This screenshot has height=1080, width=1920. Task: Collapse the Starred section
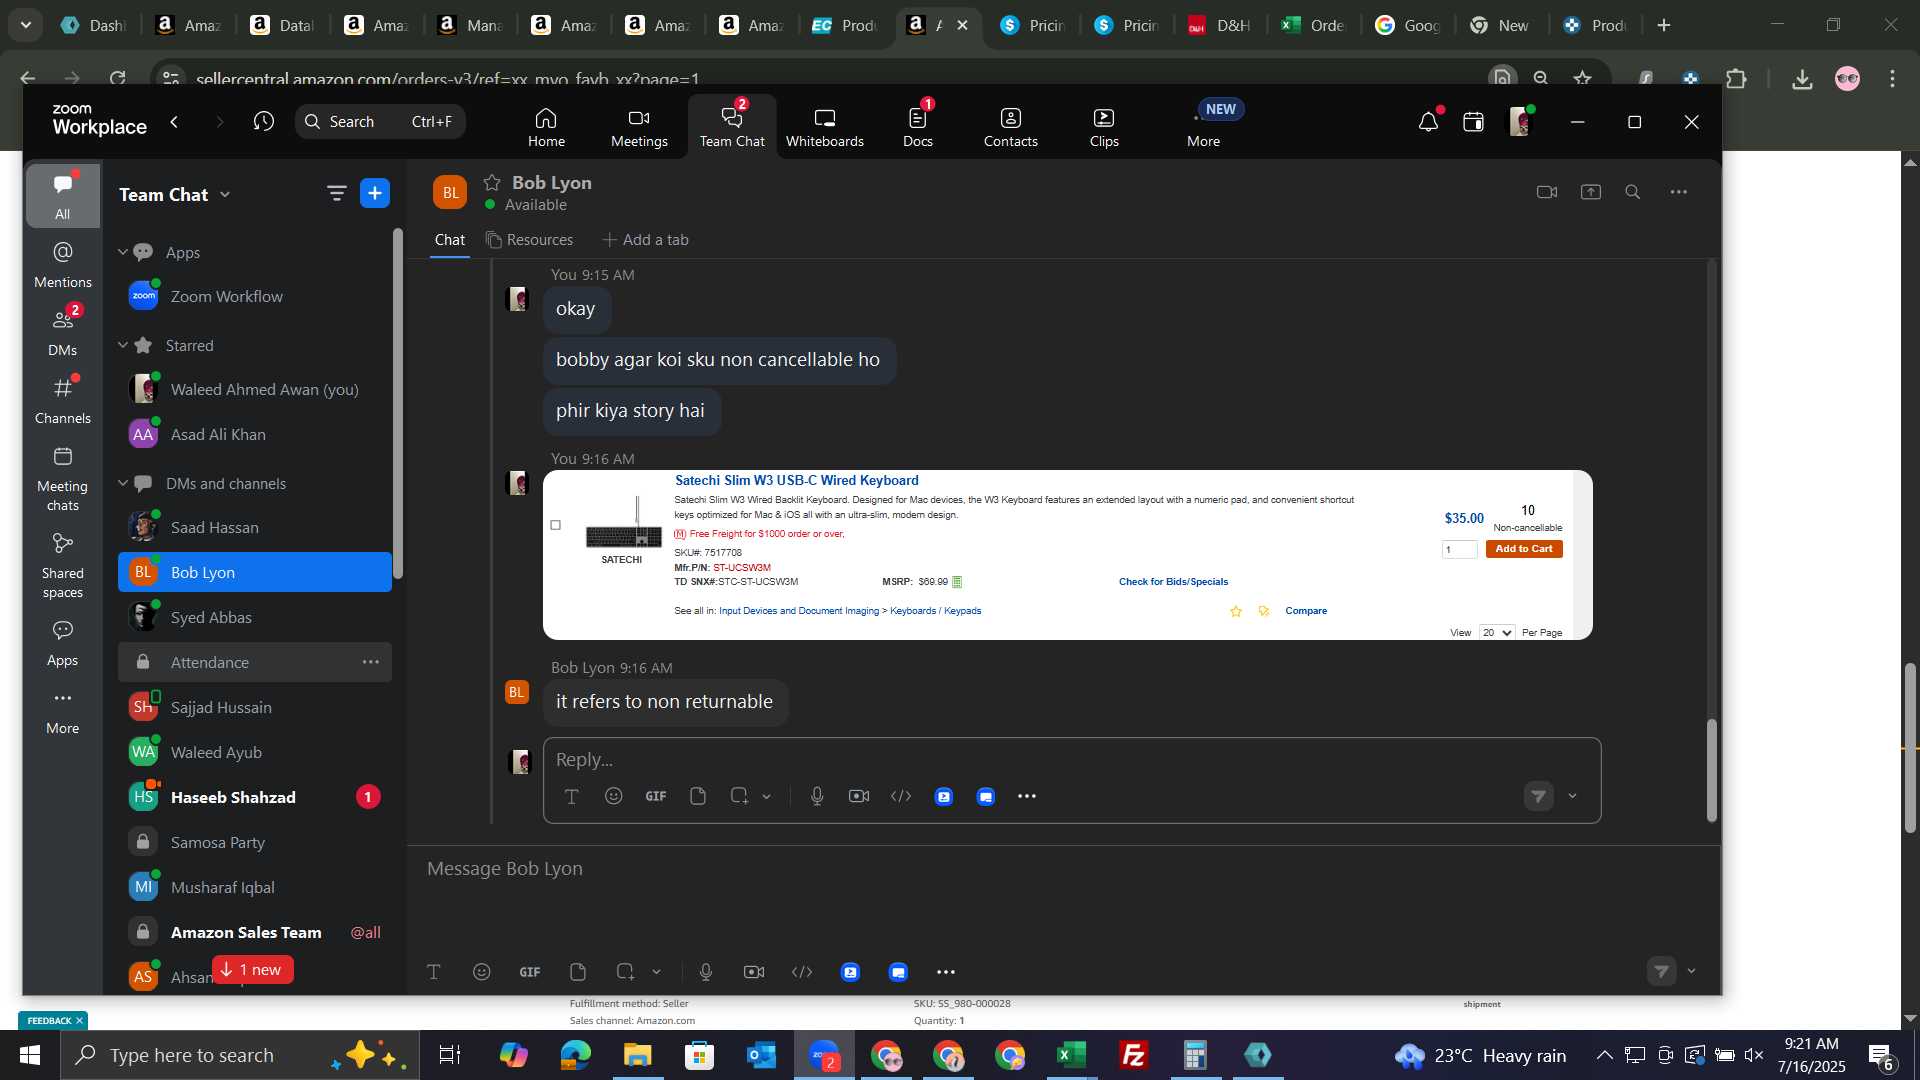click(123, 345)
